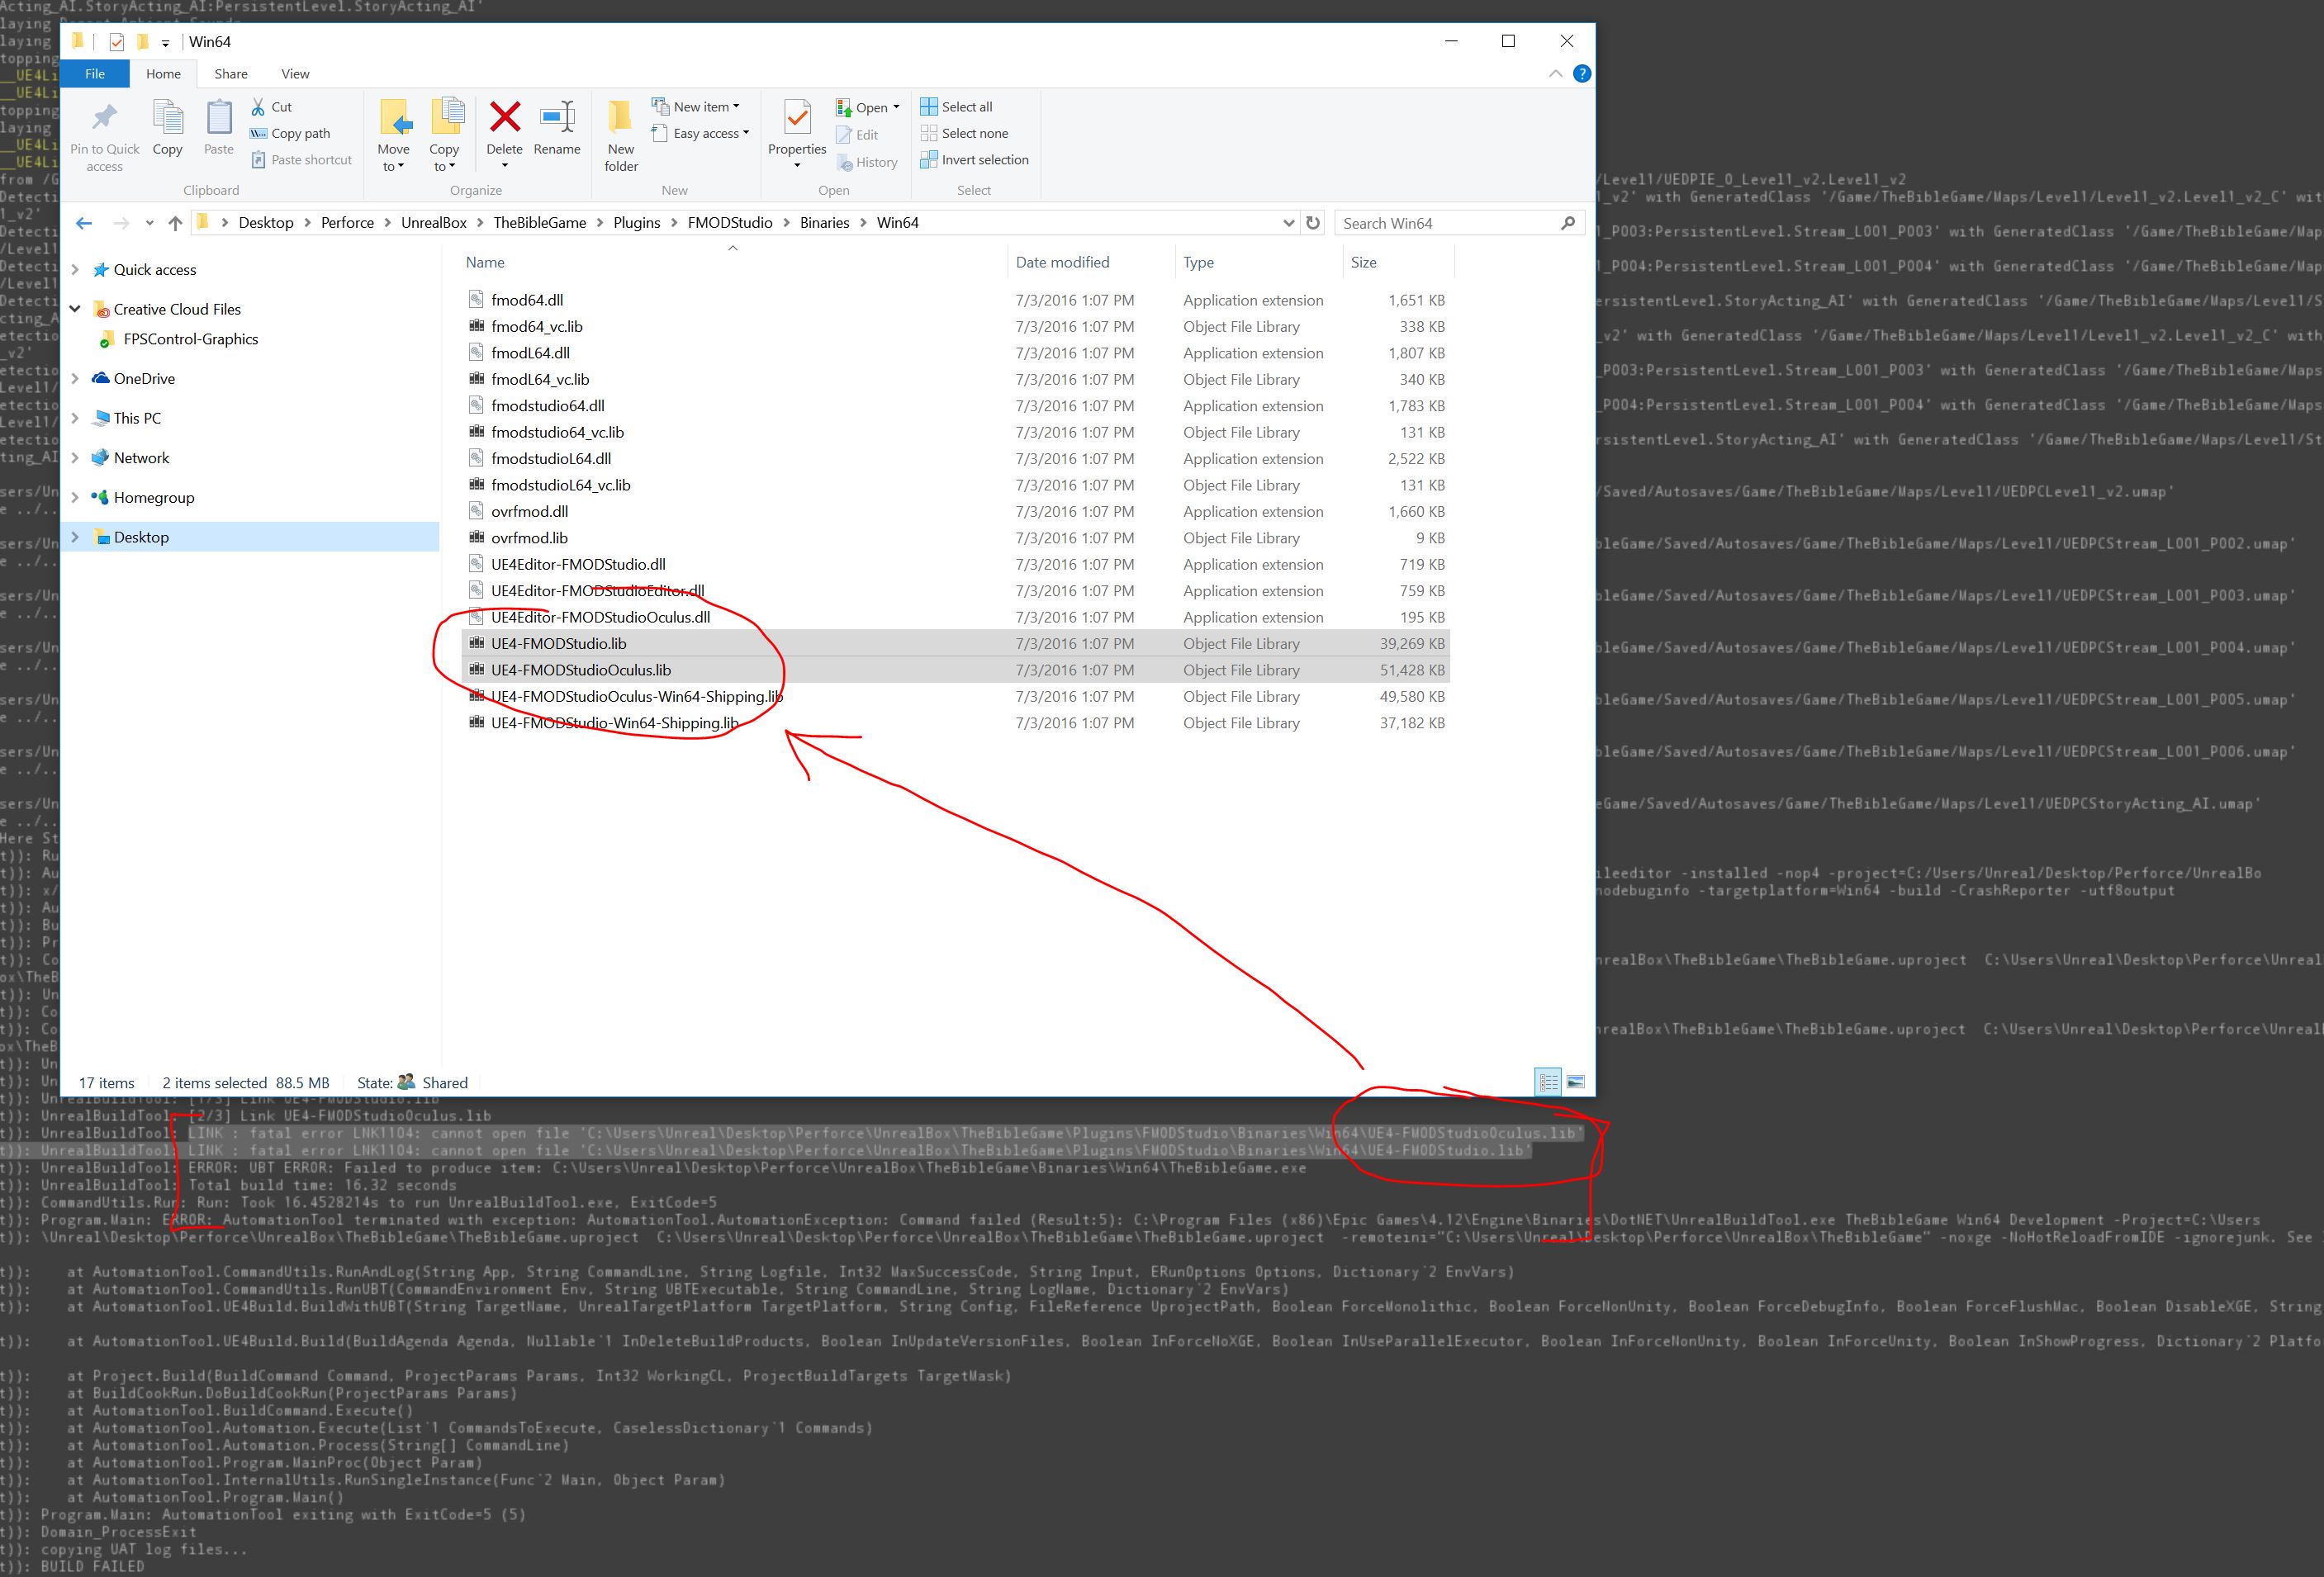Click the refresh button in address bar
Image resolution: width=2324 pixels, height=1577 pixels.
pos(1313,223)
